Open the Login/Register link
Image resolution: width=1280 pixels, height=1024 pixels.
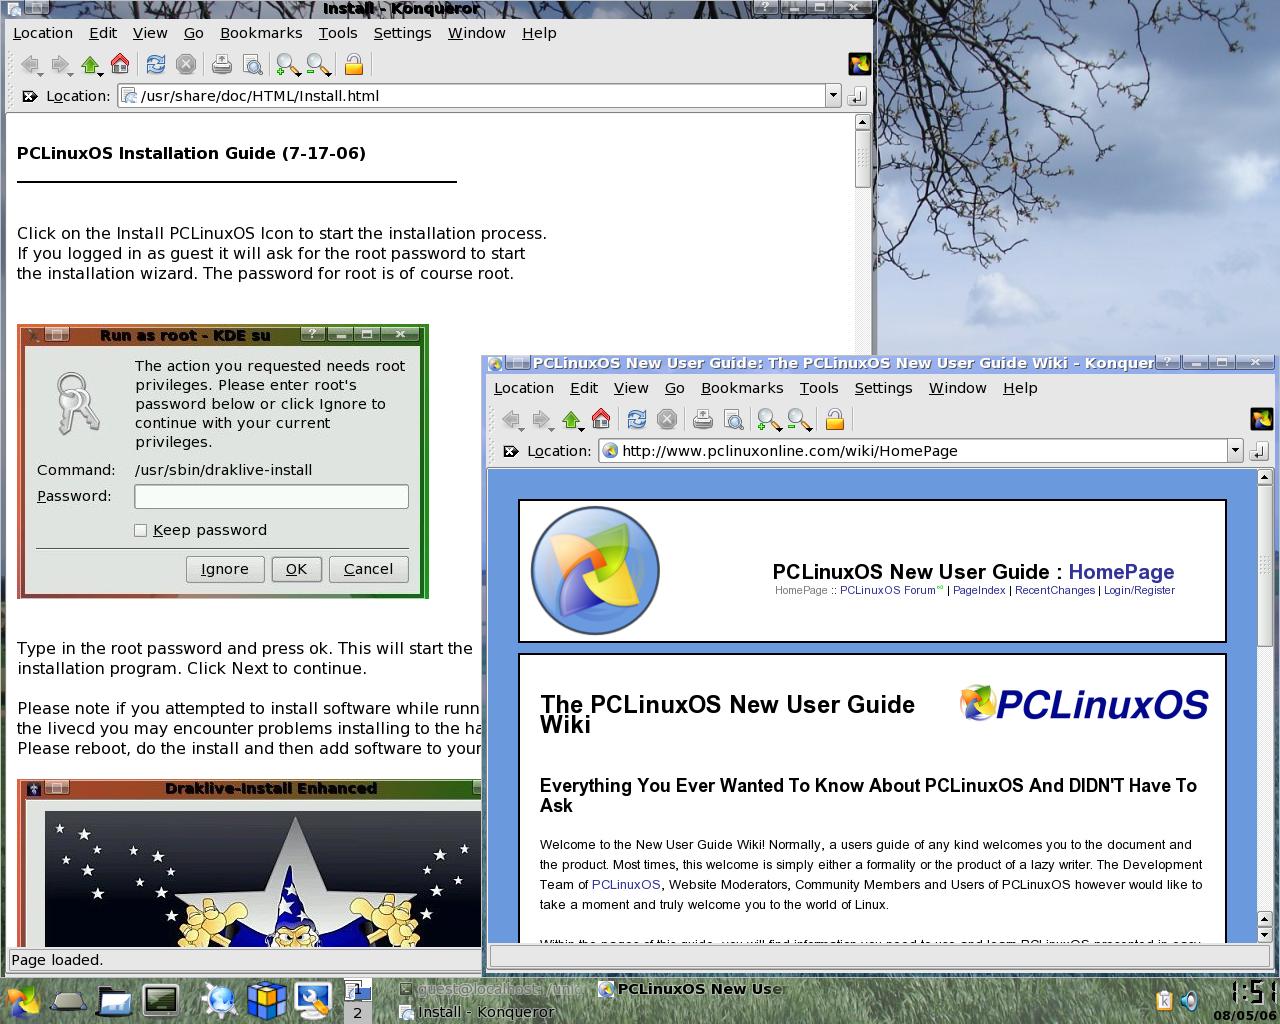pyautogui.click(x=1139, y=590)
